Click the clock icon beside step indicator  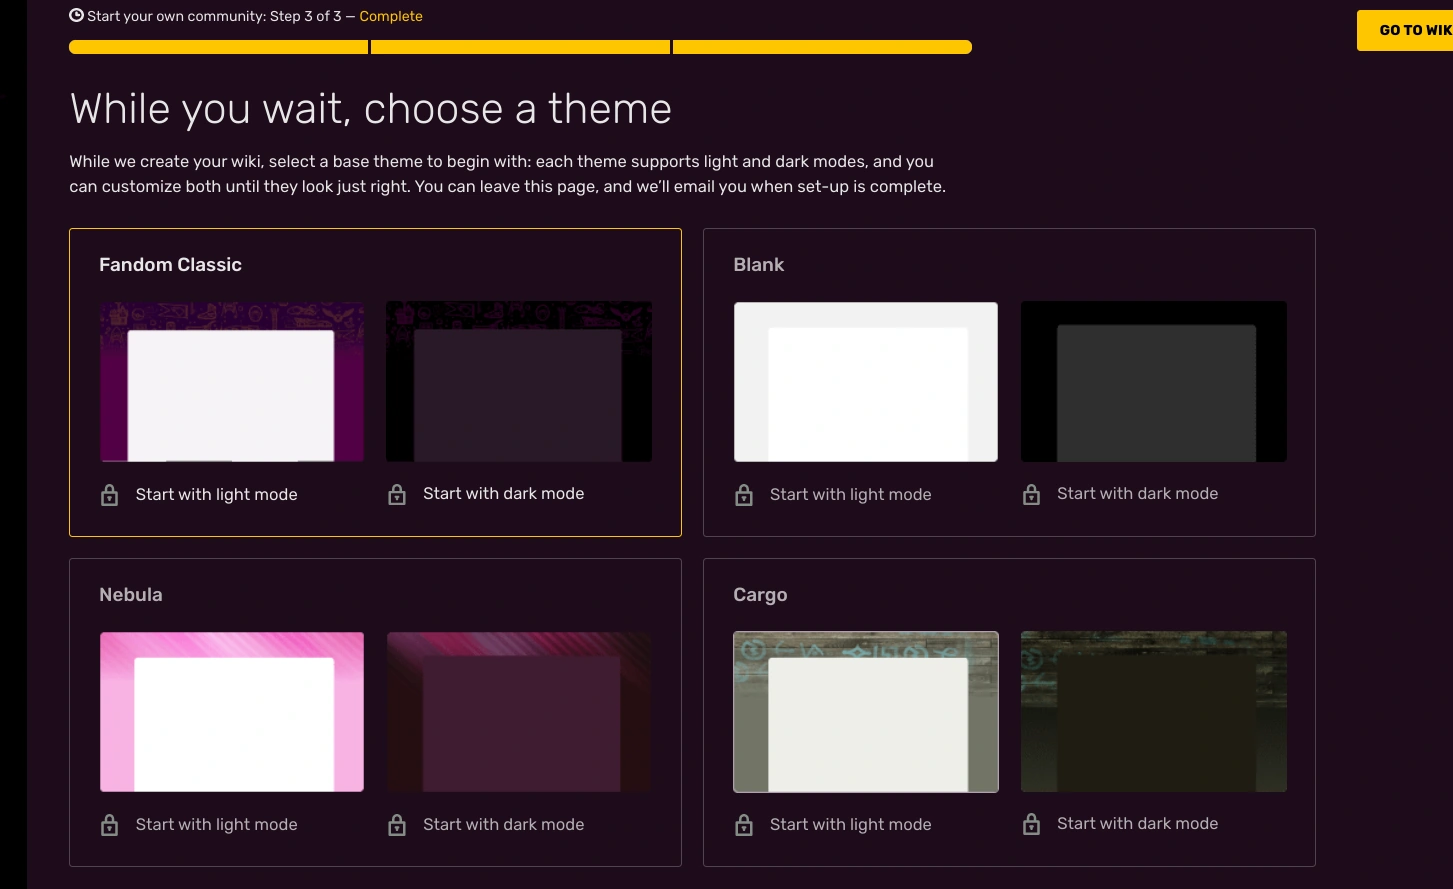[76, 15]
